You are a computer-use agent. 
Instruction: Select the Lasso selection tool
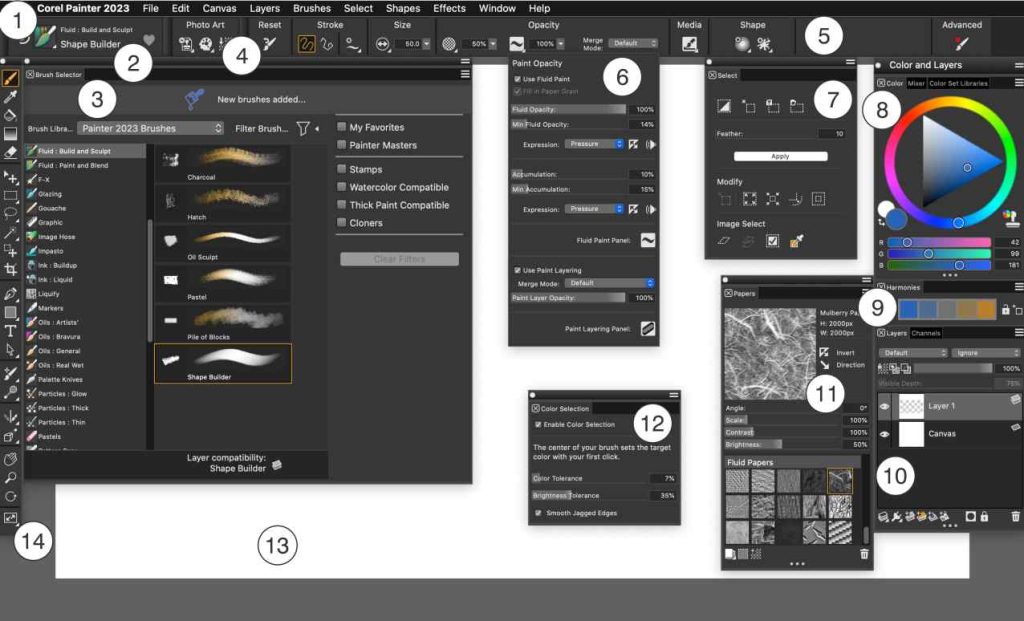pos(10,213)
